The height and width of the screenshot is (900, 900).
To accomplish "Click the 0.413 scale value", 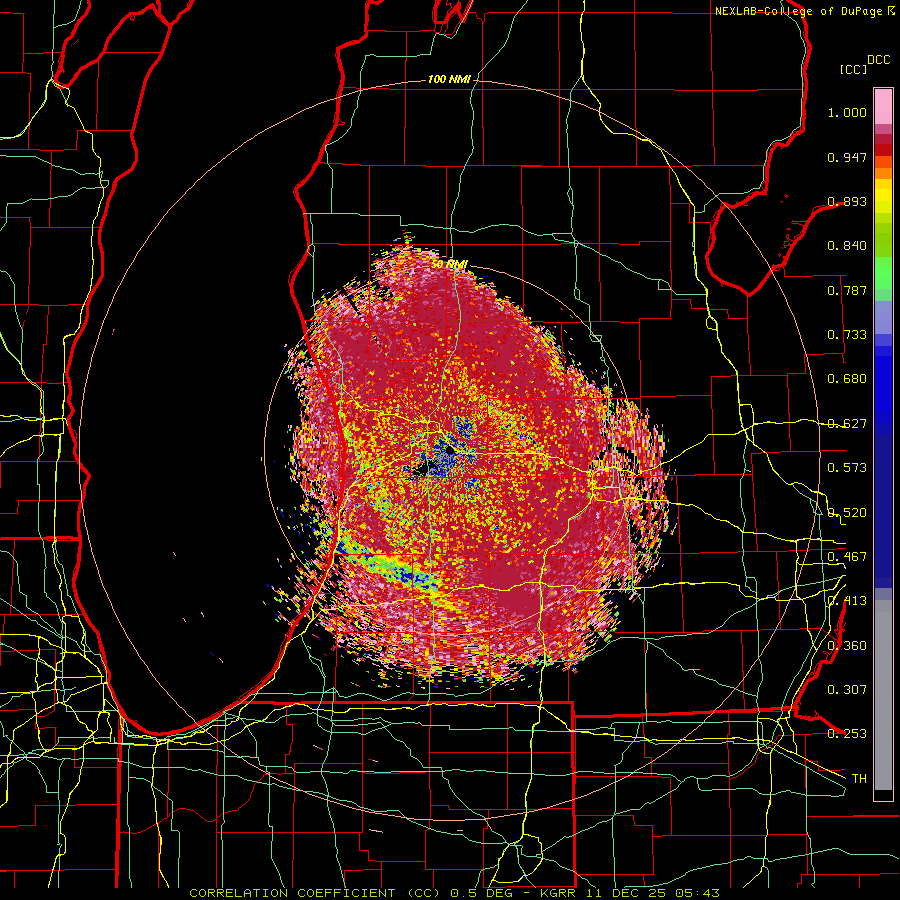I will pos(847,601).
